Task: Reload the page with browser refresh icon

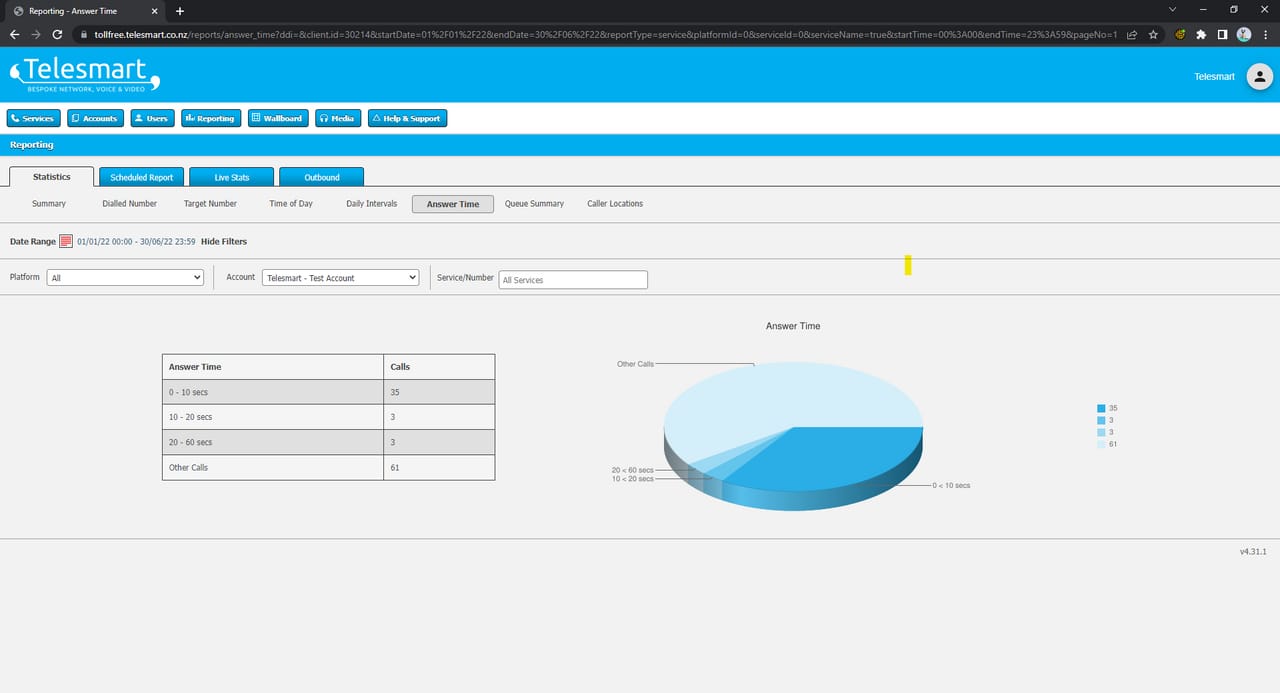Action: (x=58, y=34)
